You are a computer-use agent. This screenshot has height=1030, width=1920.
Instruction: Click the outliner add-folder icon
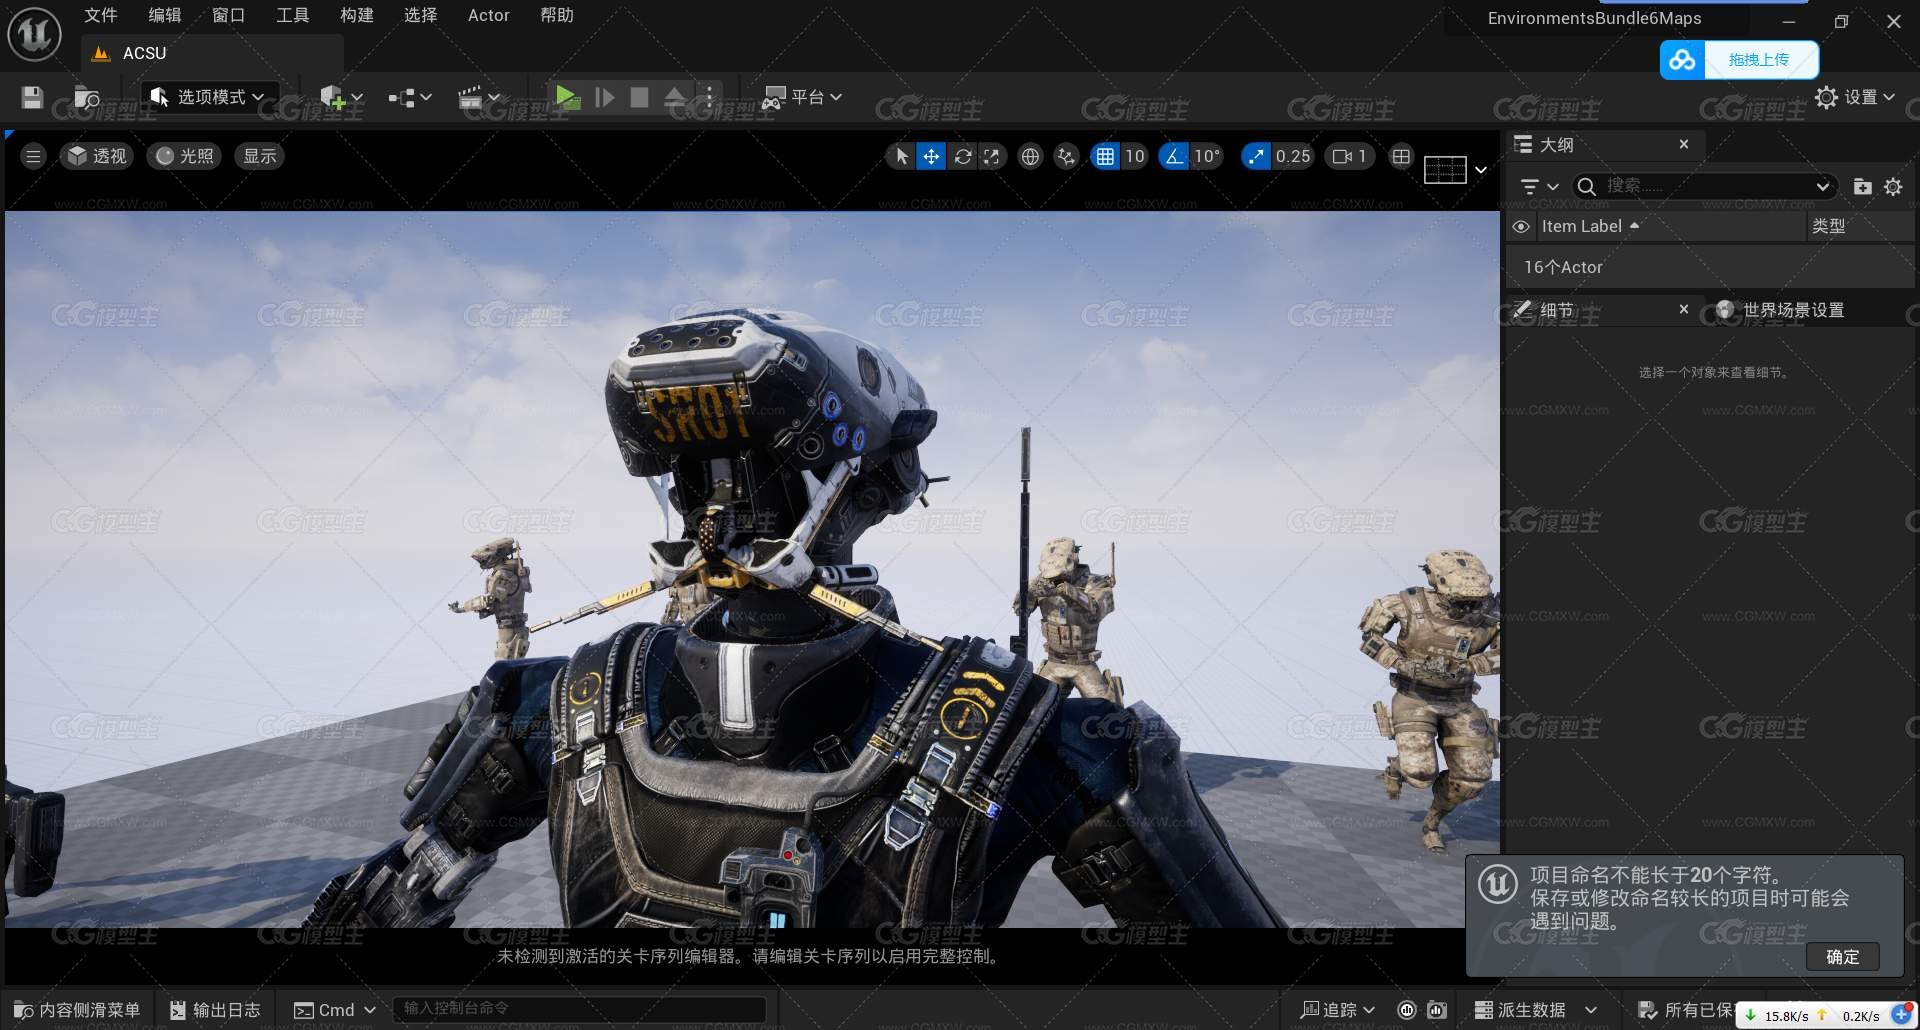[1862, 187]
